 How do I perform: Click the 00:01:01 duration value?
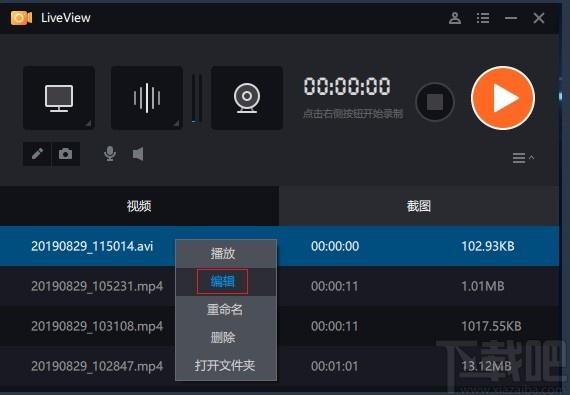coord(335,366)
